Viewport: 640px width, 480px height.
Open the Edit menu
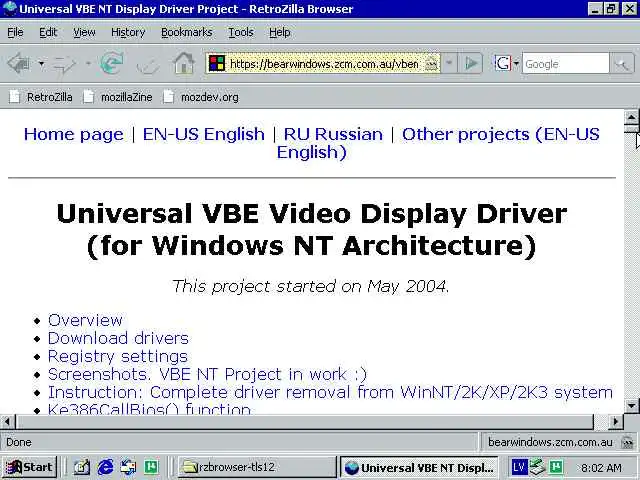[x=48, y=32]
